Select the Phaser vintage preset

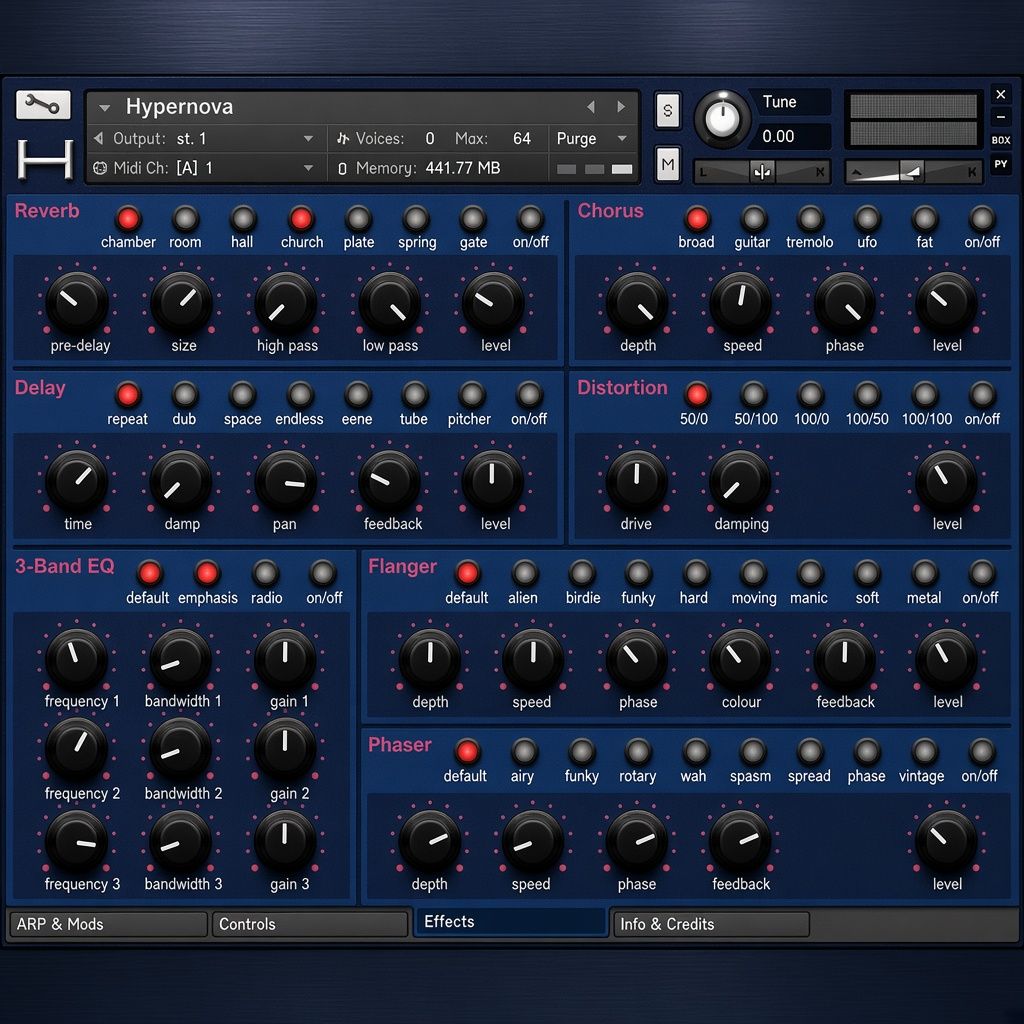click(x=924, y=752)
